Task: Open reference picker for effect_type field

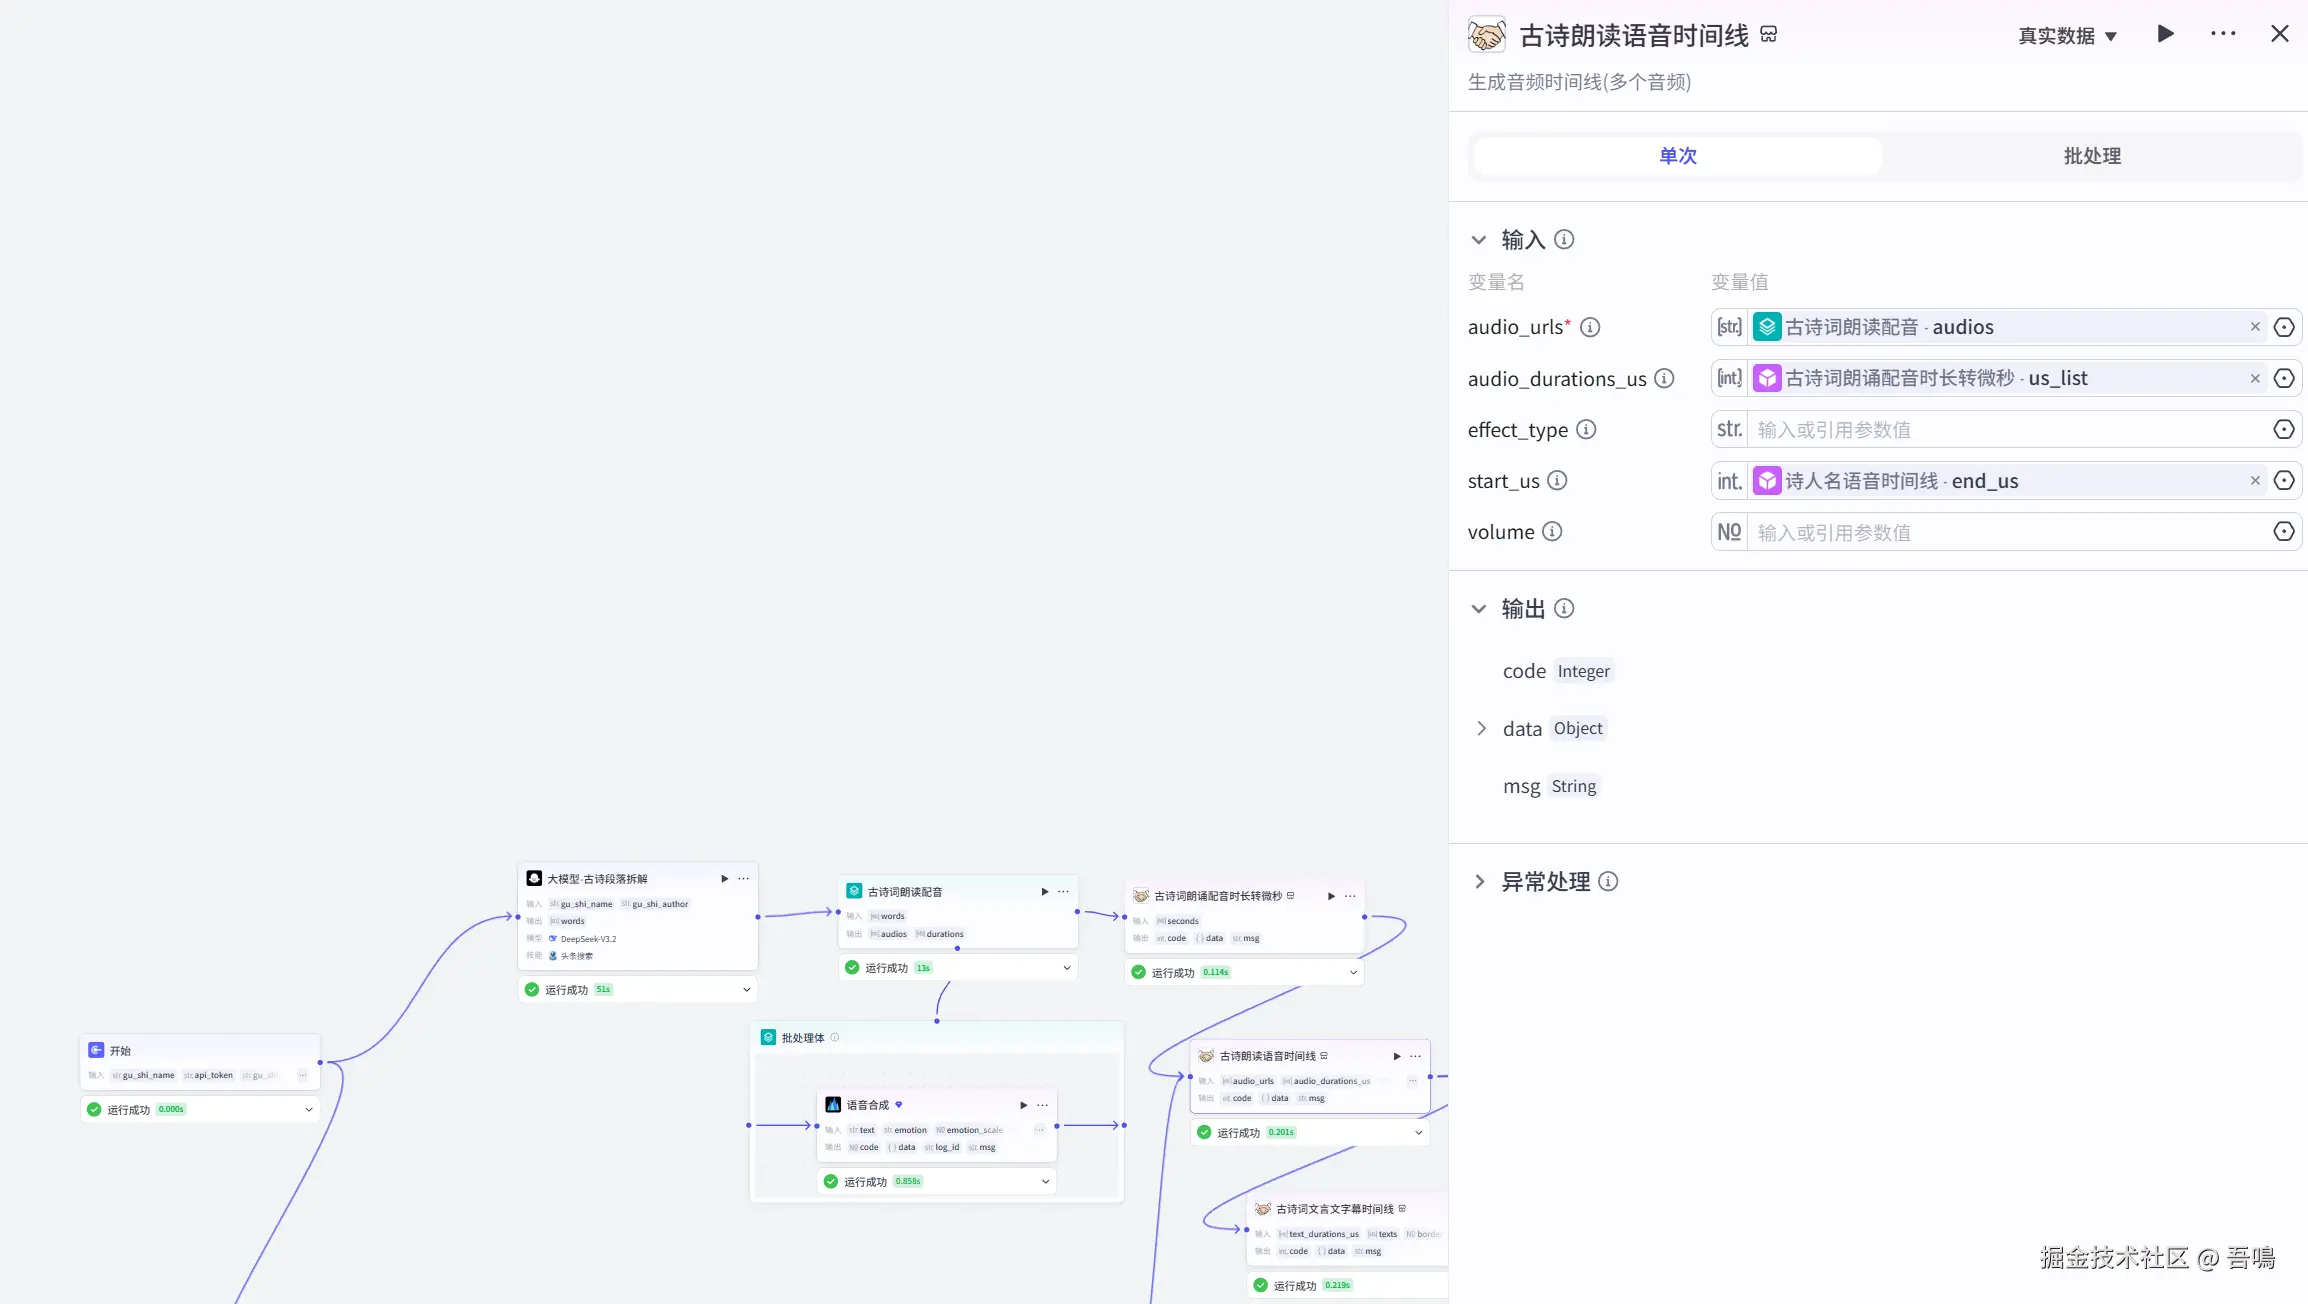Action: click(x=2283, y=430)
